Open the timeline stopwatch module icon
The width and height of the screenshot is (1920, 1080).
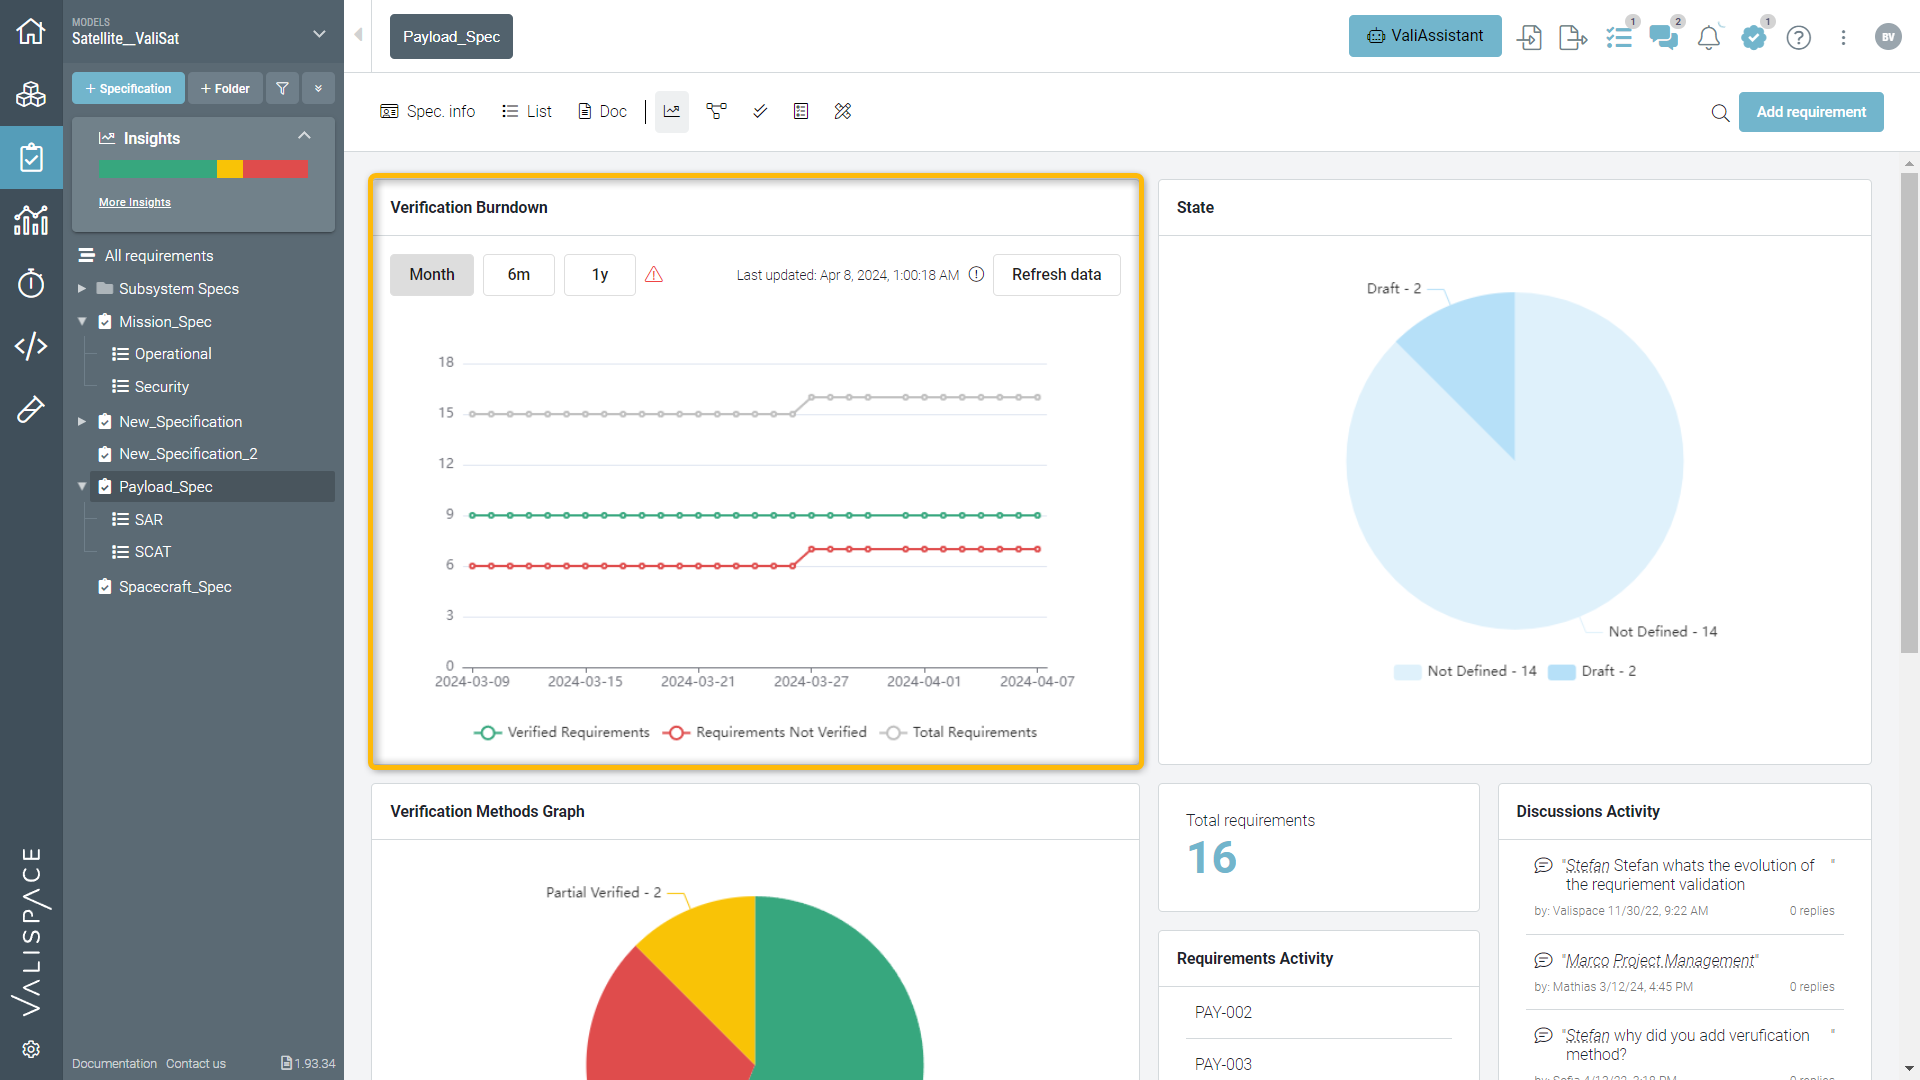click(31, 284)
